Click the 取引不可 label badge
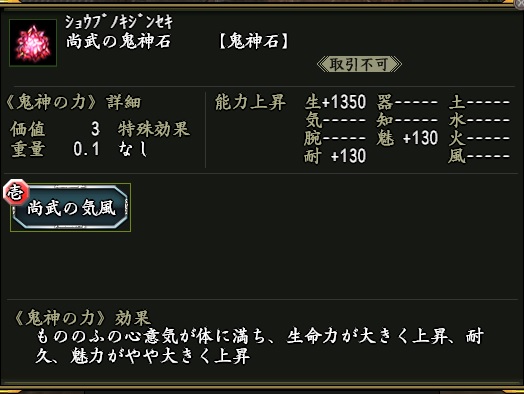Screen dimensions: 524x394 click(x=359, y=64)
